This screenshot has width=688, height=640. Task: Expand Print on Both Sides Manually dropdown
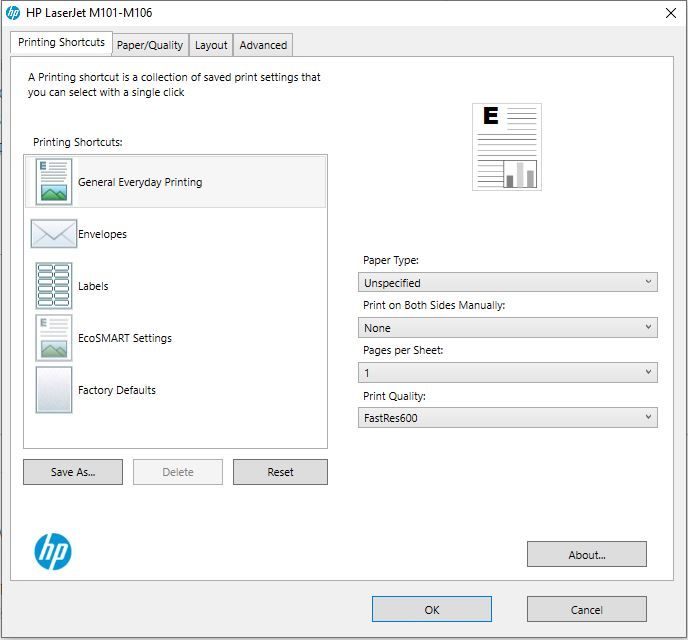(507, 328)
